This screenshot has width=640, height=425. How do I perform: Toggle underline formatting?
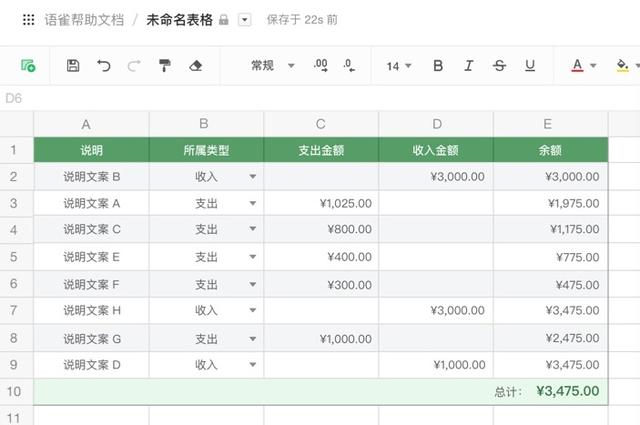pos(530,66)
